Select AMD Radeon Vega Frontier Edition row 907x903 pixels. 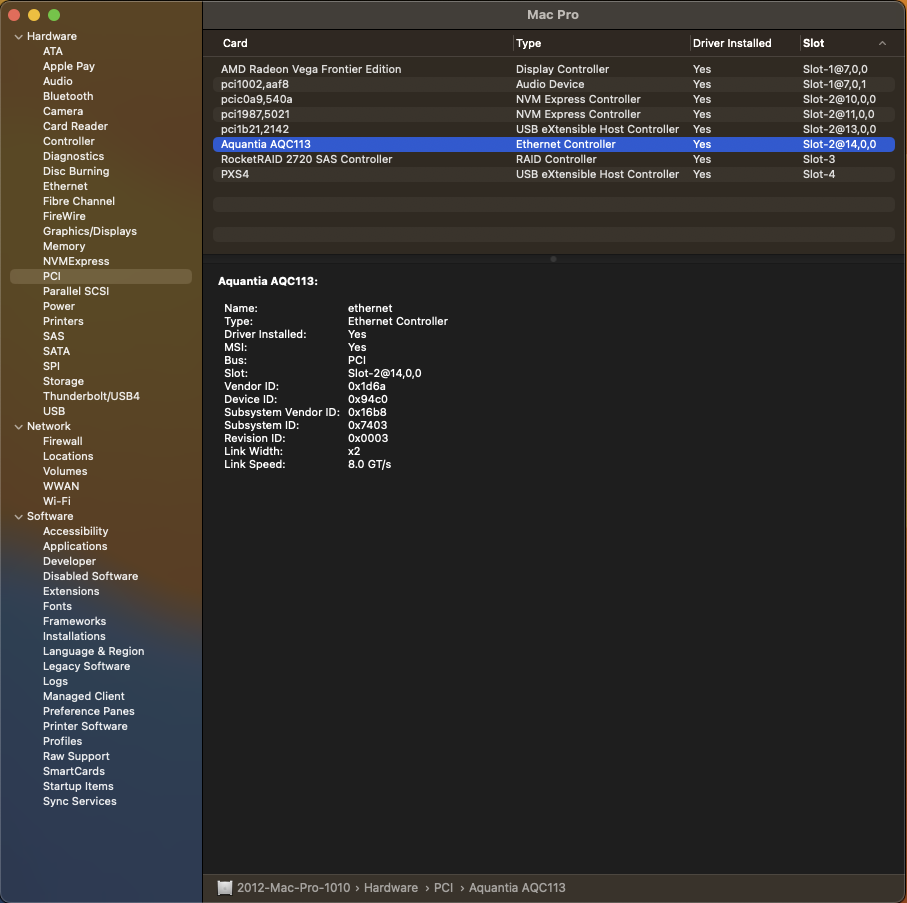pos(554,69)
